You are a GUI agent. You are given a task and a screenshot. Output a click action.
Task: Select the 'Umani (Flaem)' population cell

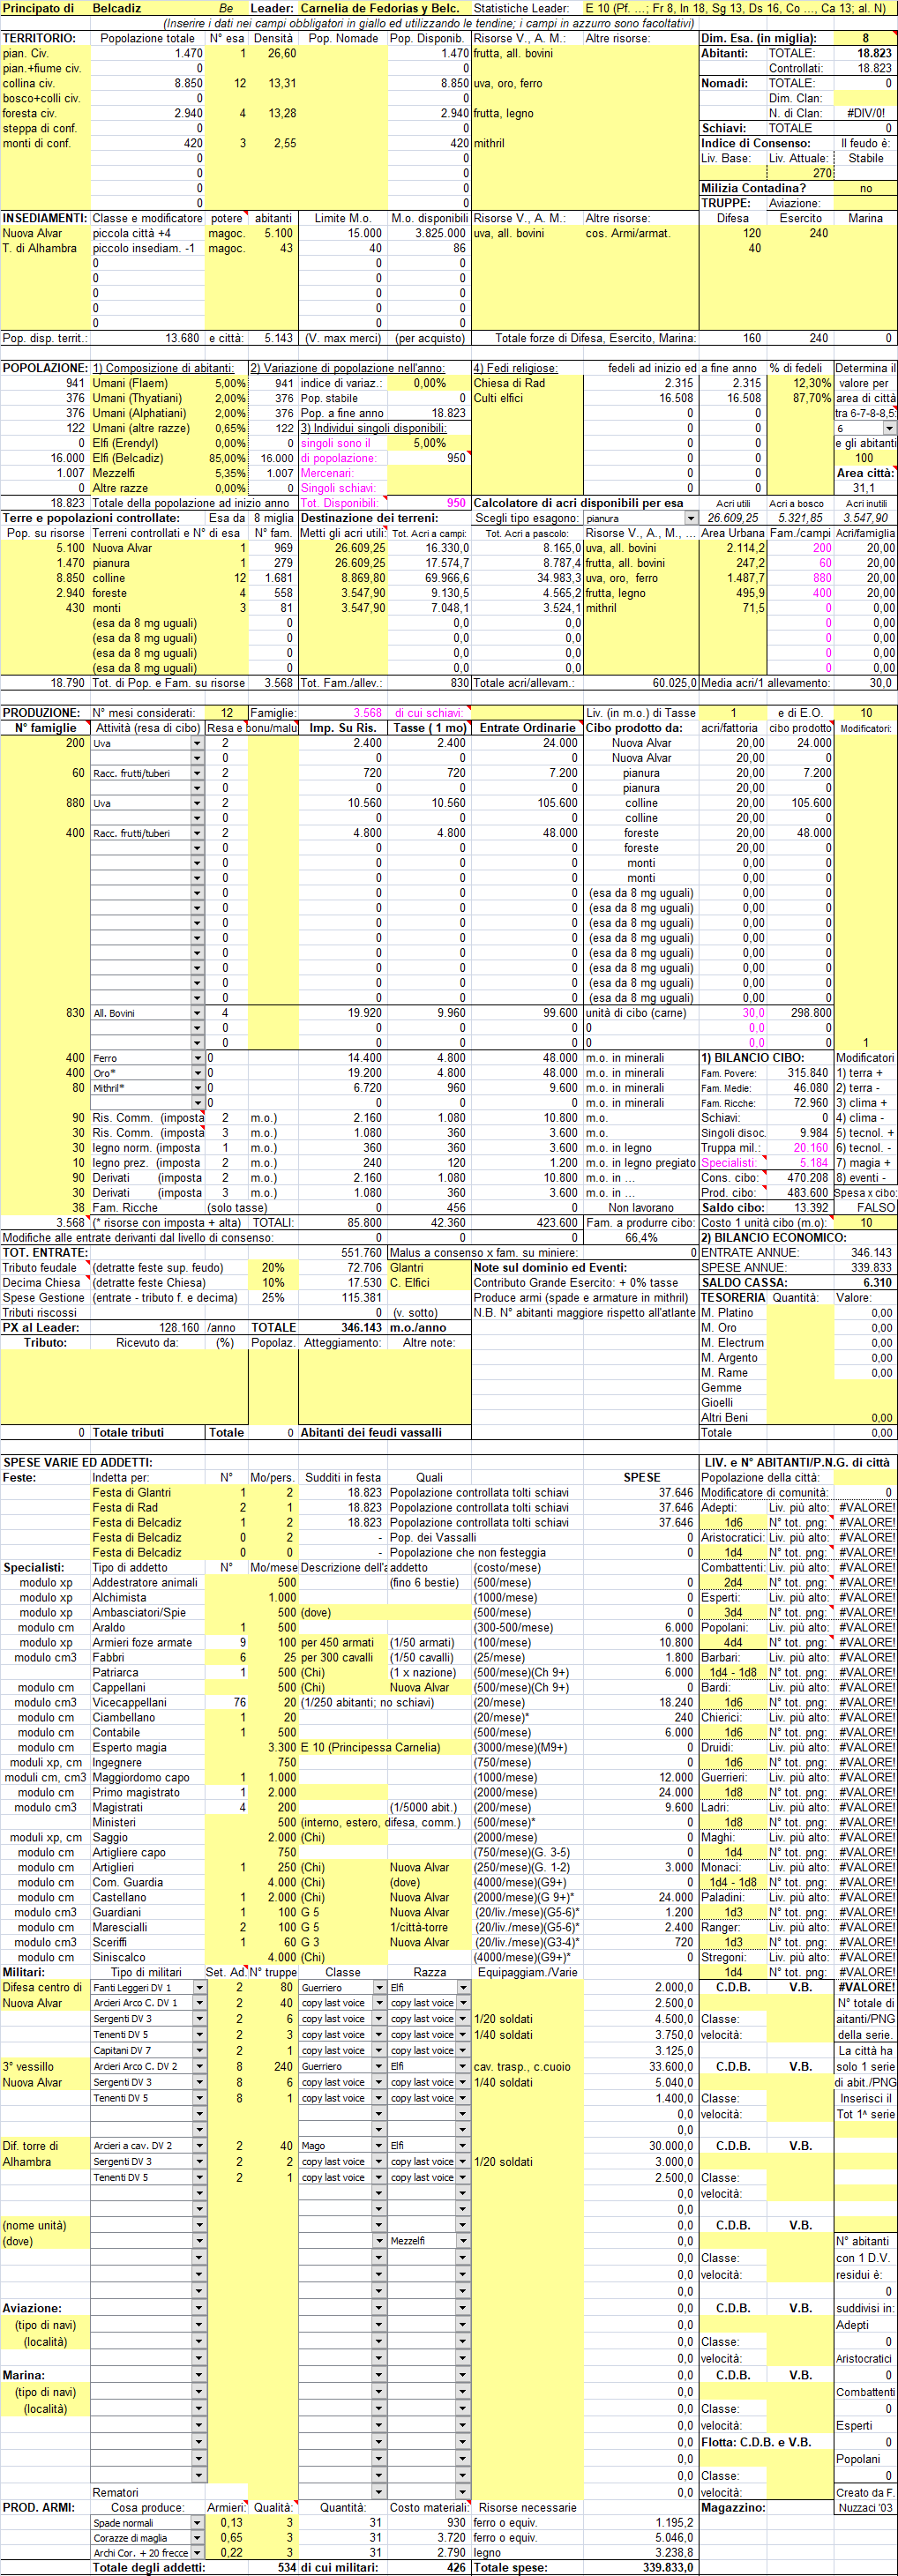pyautogui.click(x=148, y=383)
